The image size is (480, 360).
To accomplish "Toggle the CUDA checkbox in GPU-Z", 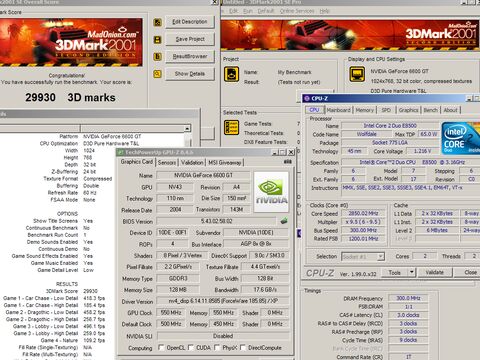I will click(191, 348).
